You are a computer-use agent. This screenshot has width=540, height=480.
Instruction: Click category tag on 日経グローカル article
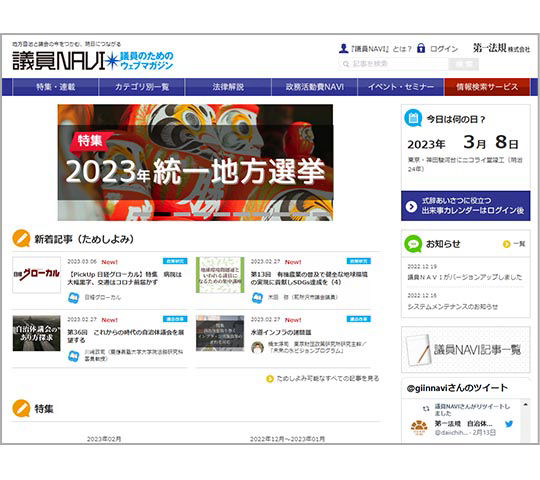coord(175,261)
